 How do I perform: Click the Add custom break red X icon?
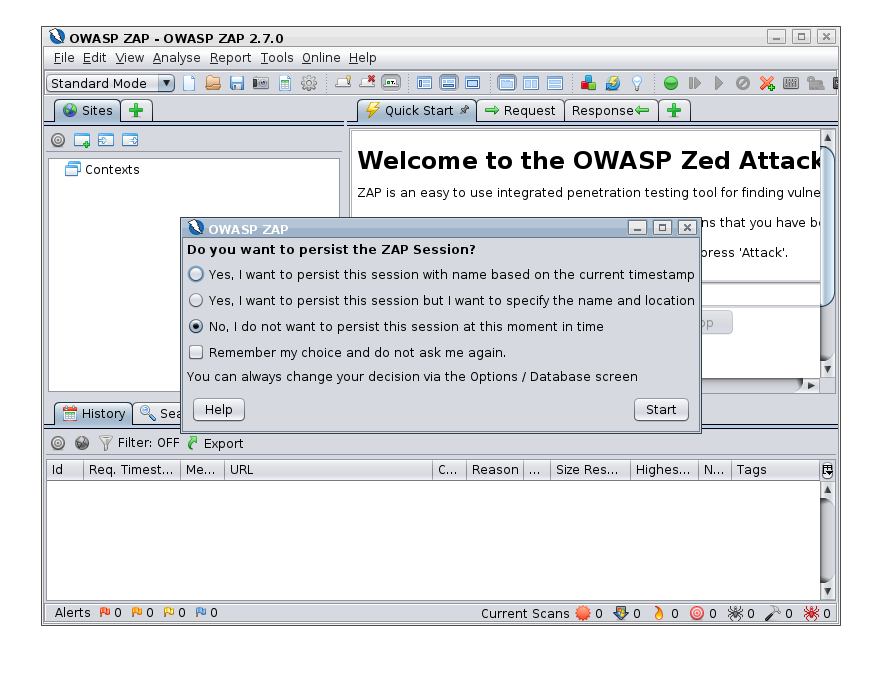coord(767,83)
